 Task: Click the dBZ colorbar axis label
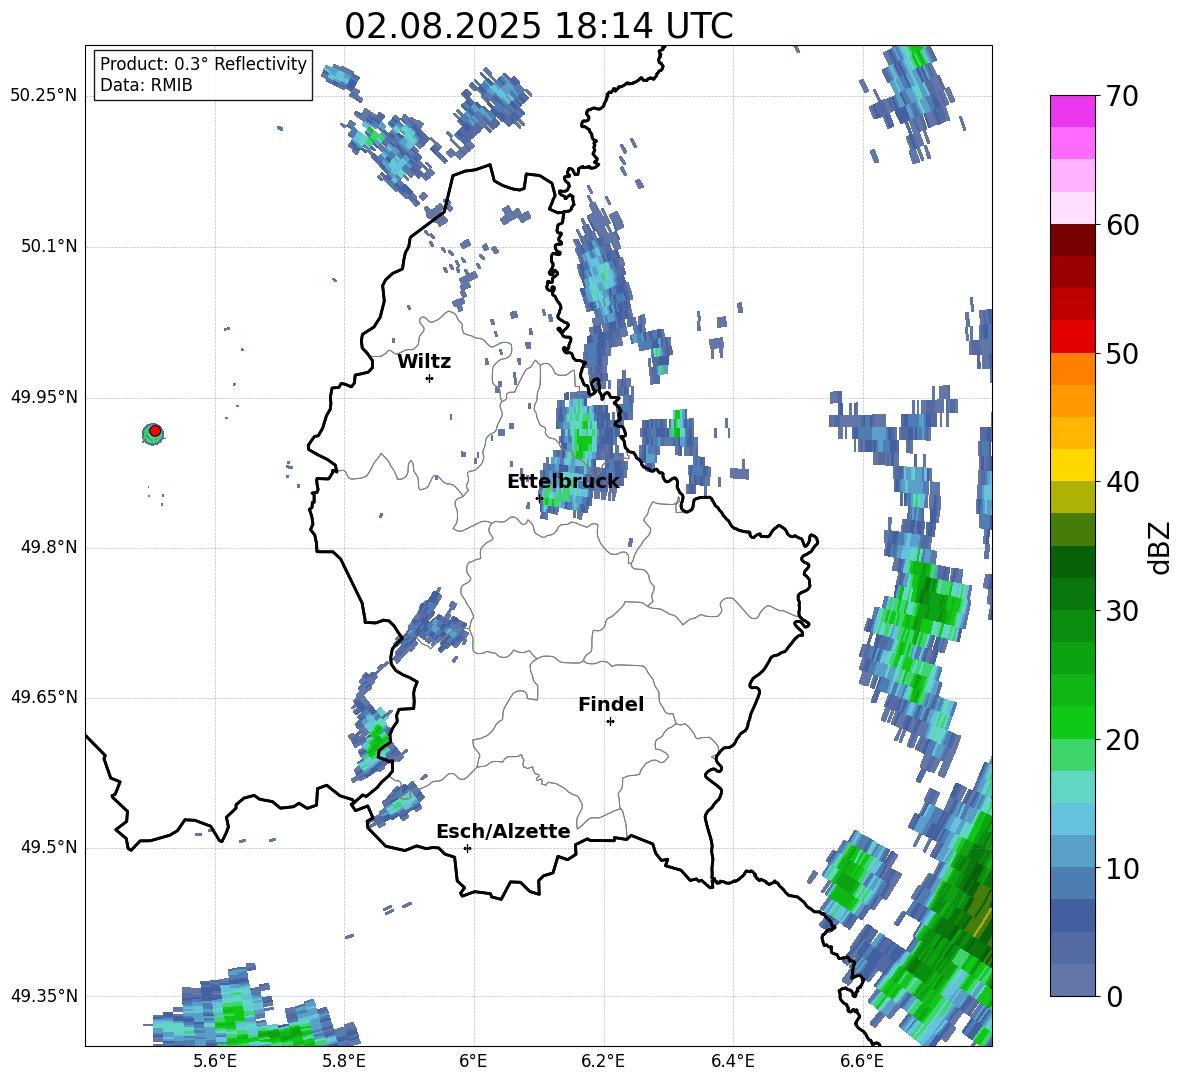(x=1160, y=547)
